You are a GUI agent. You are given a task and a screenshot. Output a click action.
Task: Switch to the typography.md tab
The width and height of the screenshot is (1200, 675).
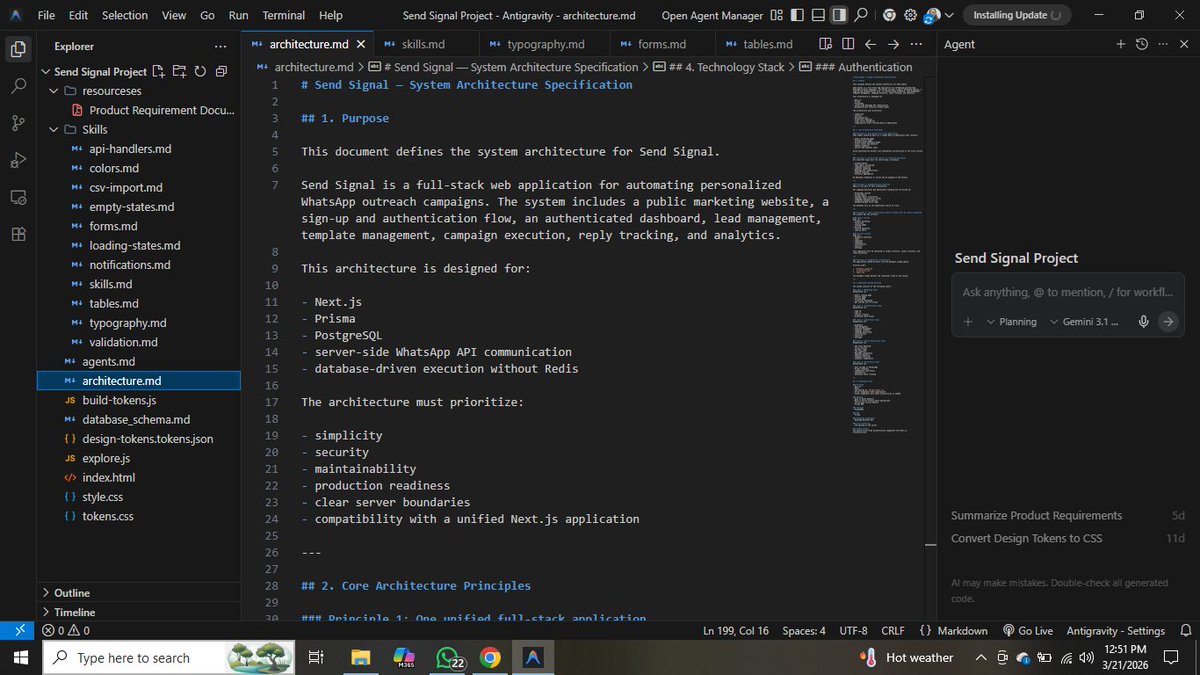pos(545,44)
